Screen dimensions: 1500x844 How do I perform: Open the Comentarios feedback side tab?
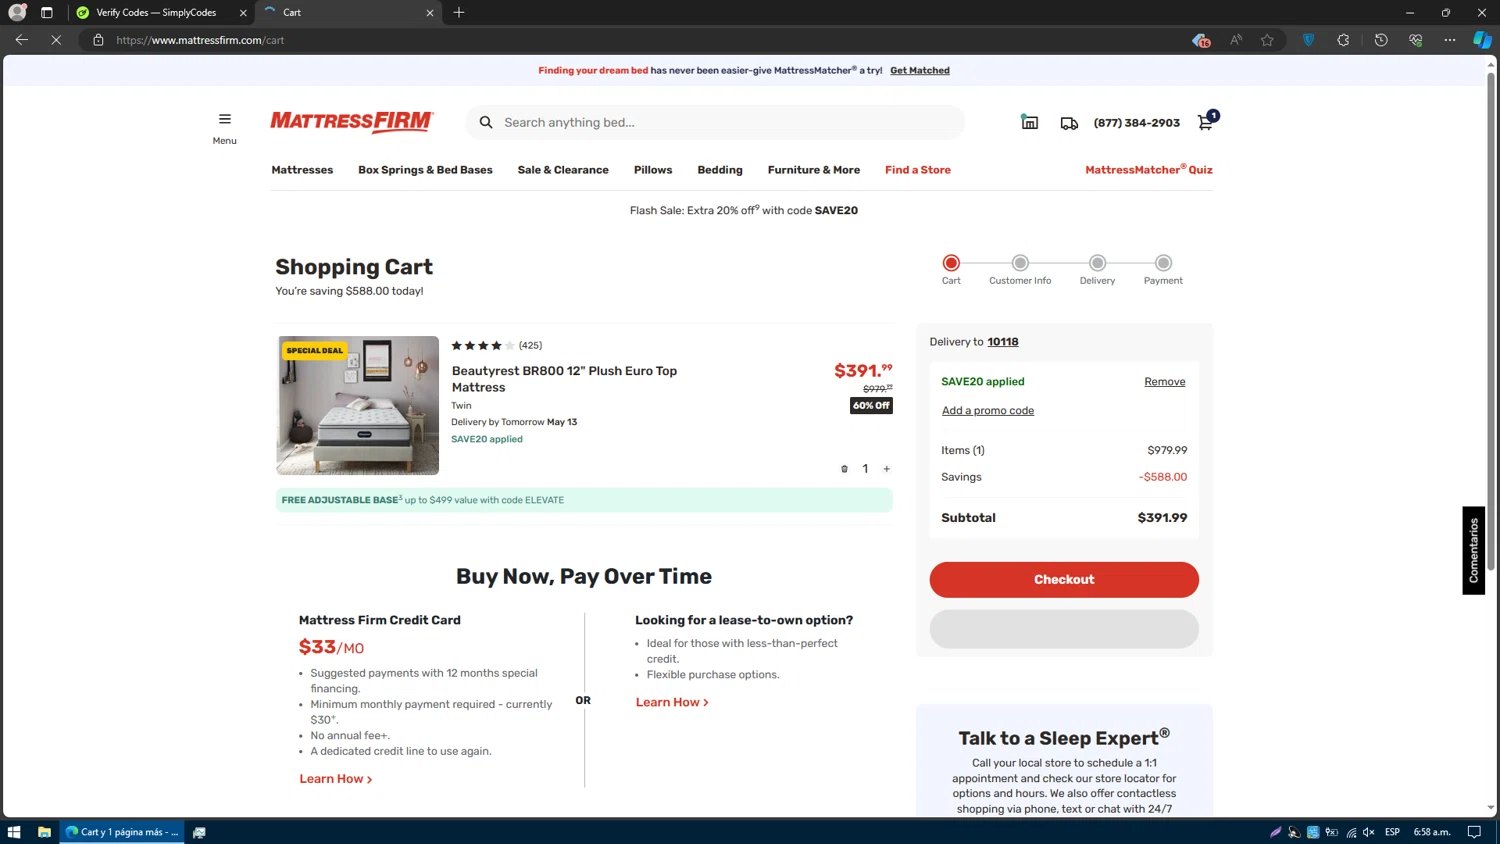(x=1474, y=551)
